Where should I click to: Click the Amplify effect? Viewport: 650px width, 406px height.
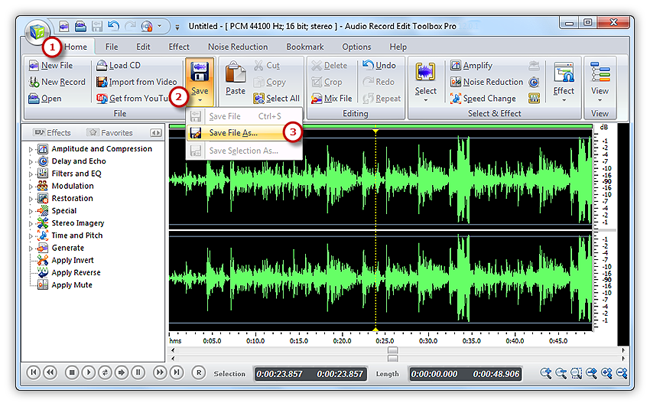click(x=471, y=66)
